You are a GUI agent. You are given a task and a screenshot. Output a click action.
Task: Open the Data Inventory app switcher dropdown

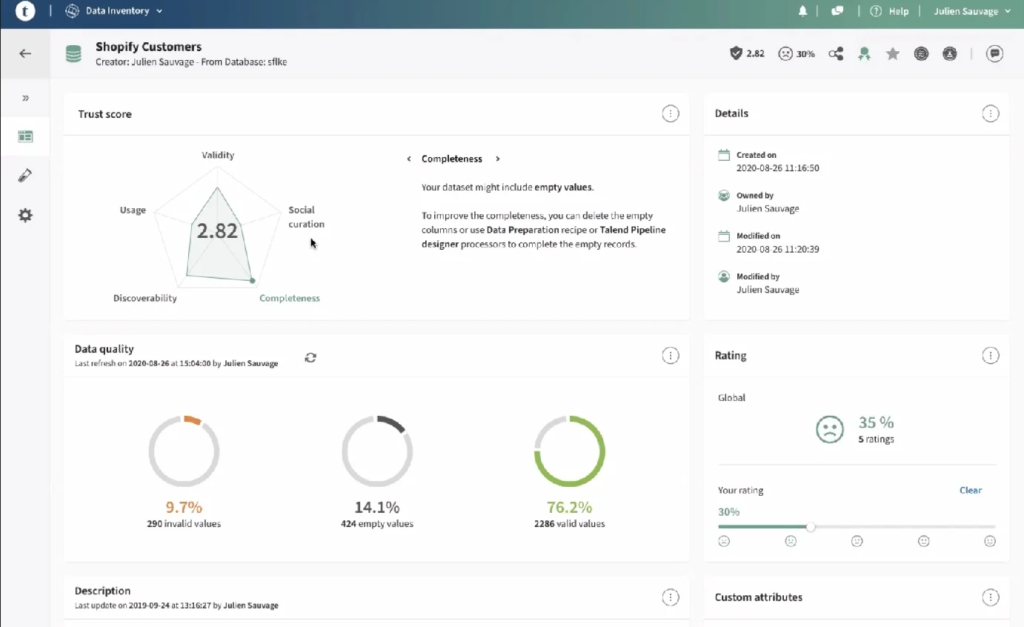coord(114,11)
